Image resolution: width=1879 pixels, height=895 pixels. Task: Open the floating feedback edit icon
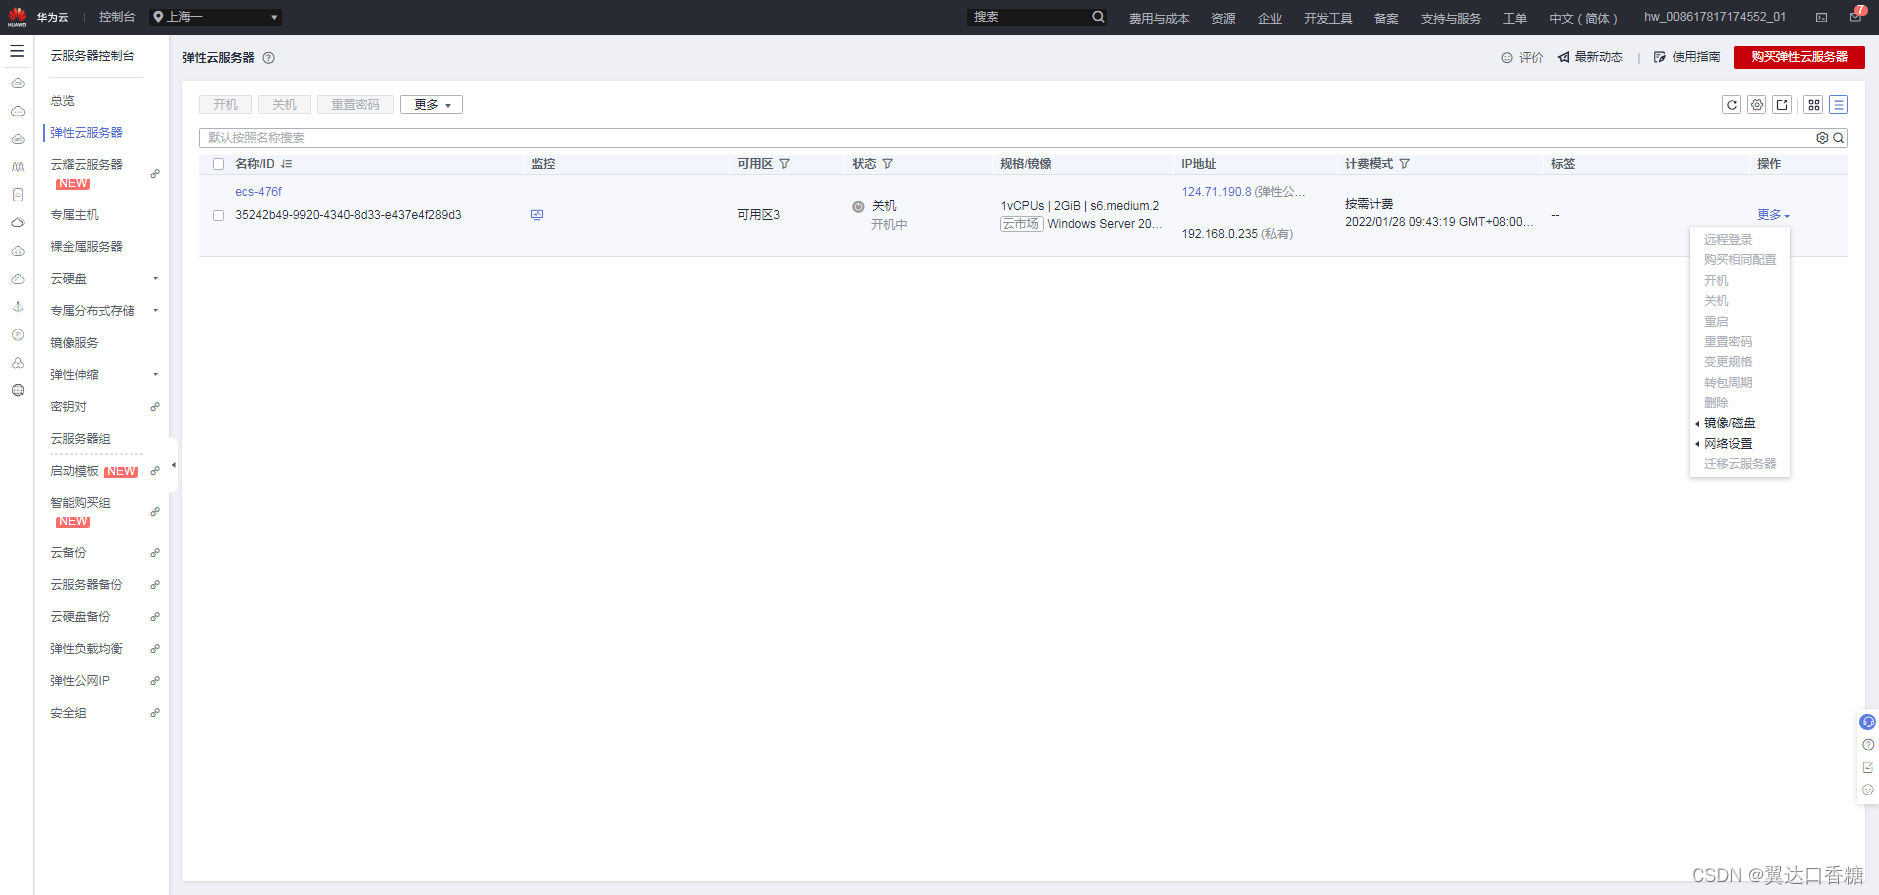(x=1867, y=768)
